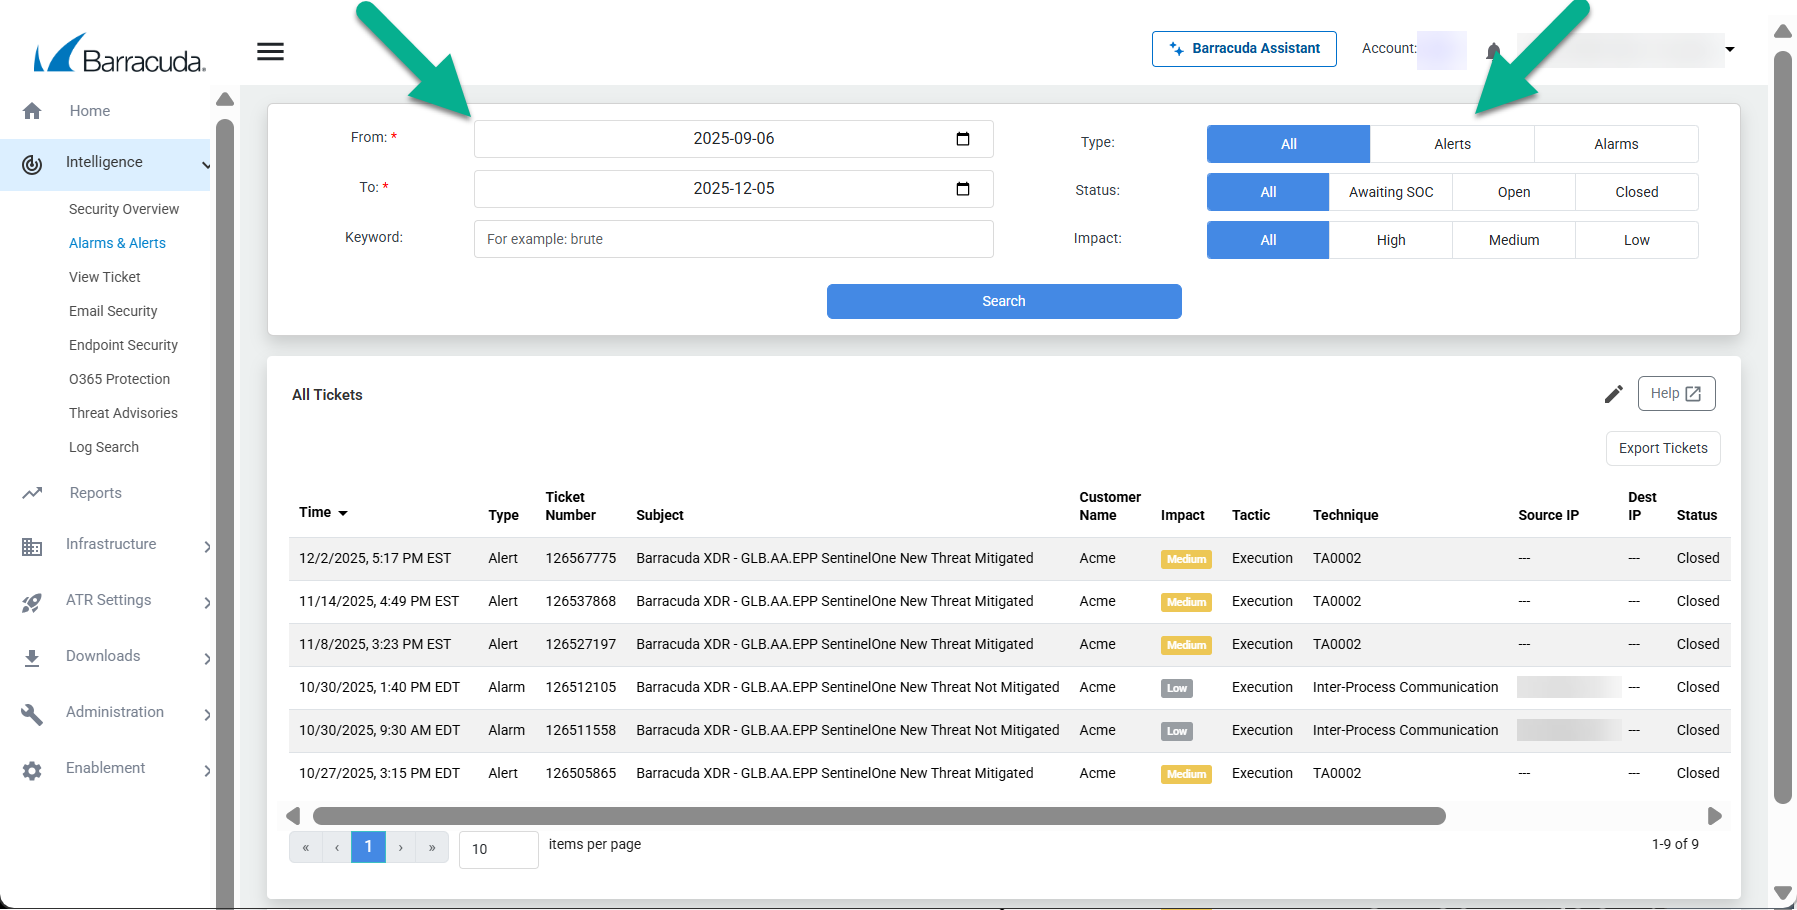1797x910 pixels.
Task: Set status filter to Awaiting SOC
Action: pyautogui.click(x=1390, y=192)
